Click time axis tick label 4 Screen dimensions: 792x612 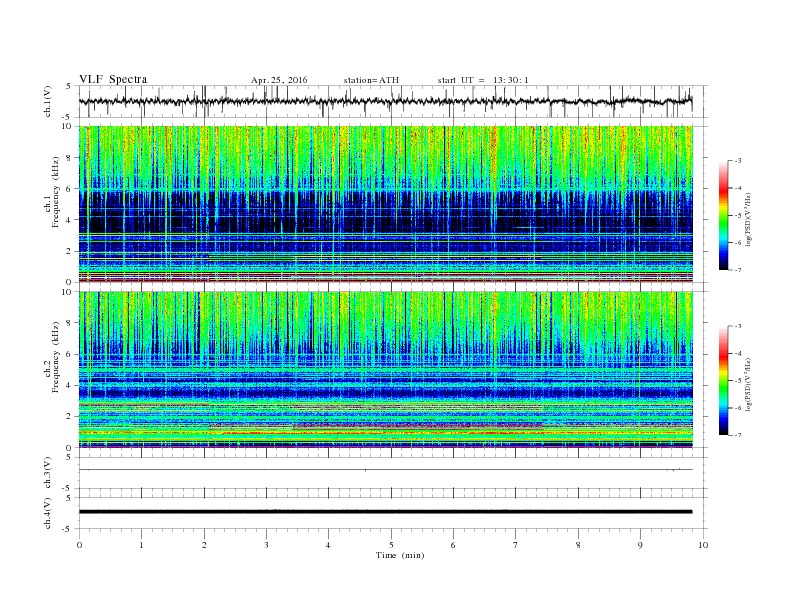pos(328,545)
